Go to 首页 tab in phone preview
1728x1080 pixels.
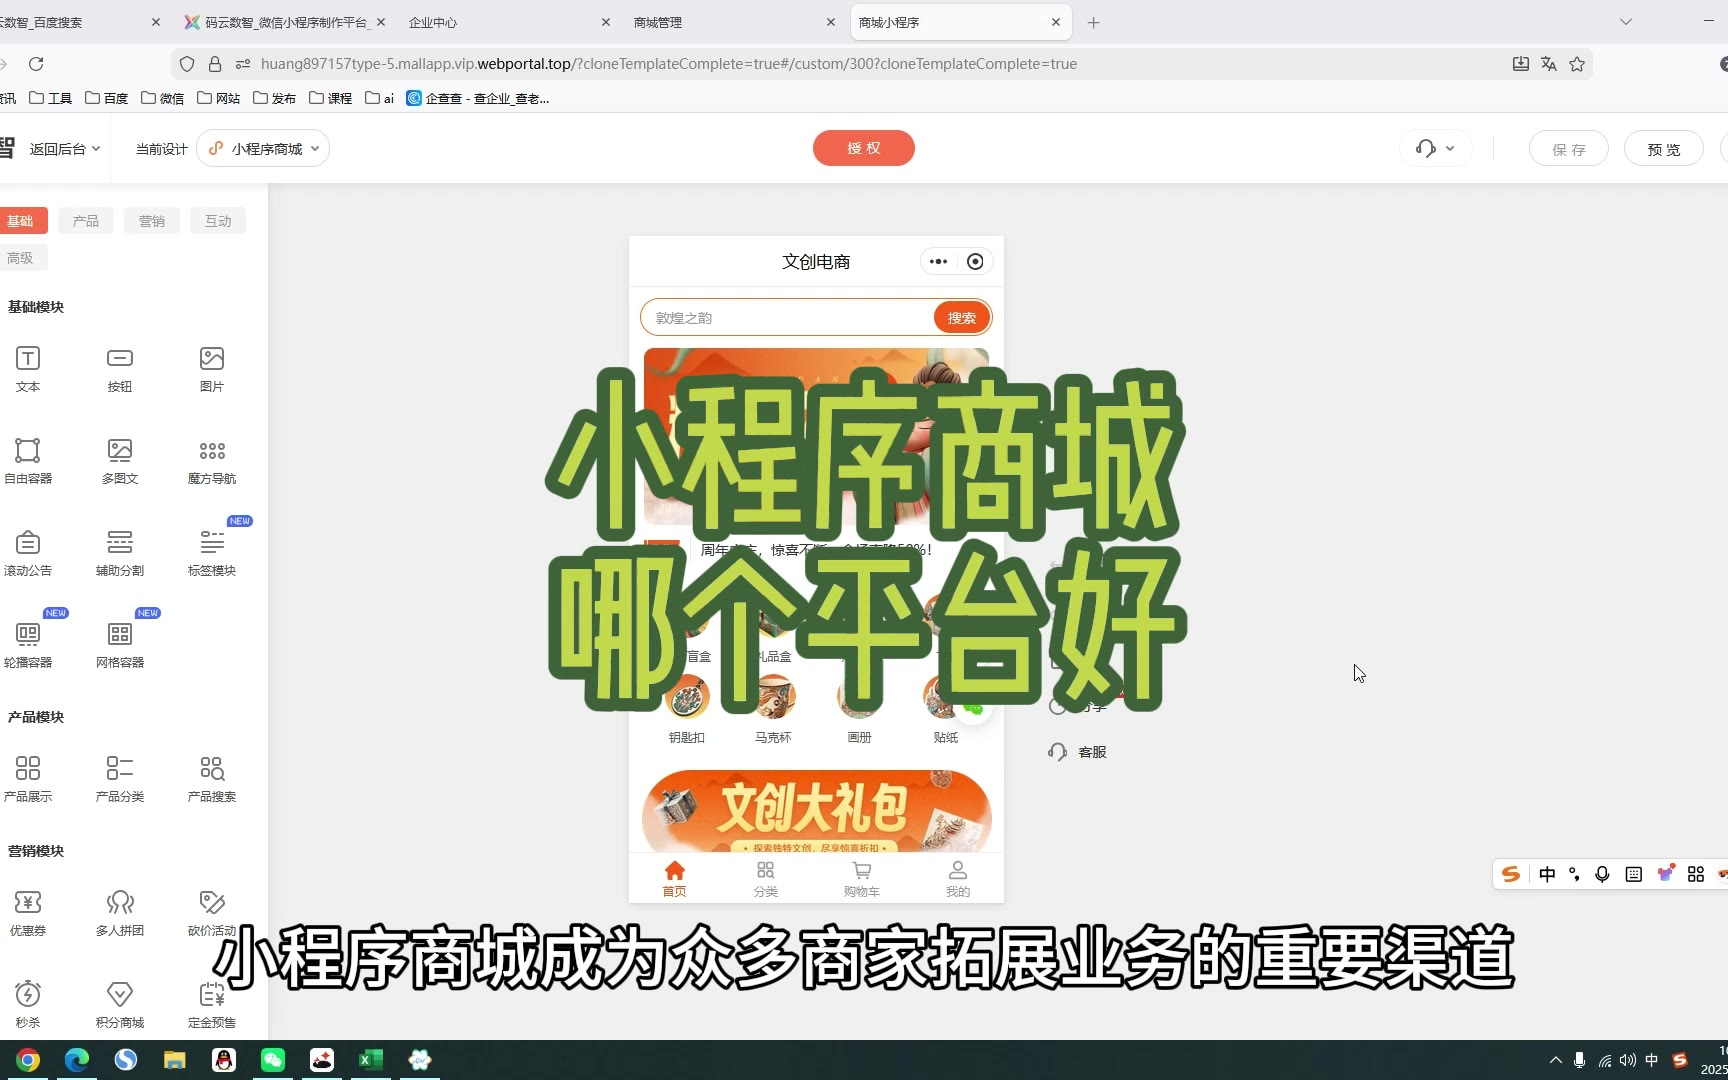click(x=675, y=879)
